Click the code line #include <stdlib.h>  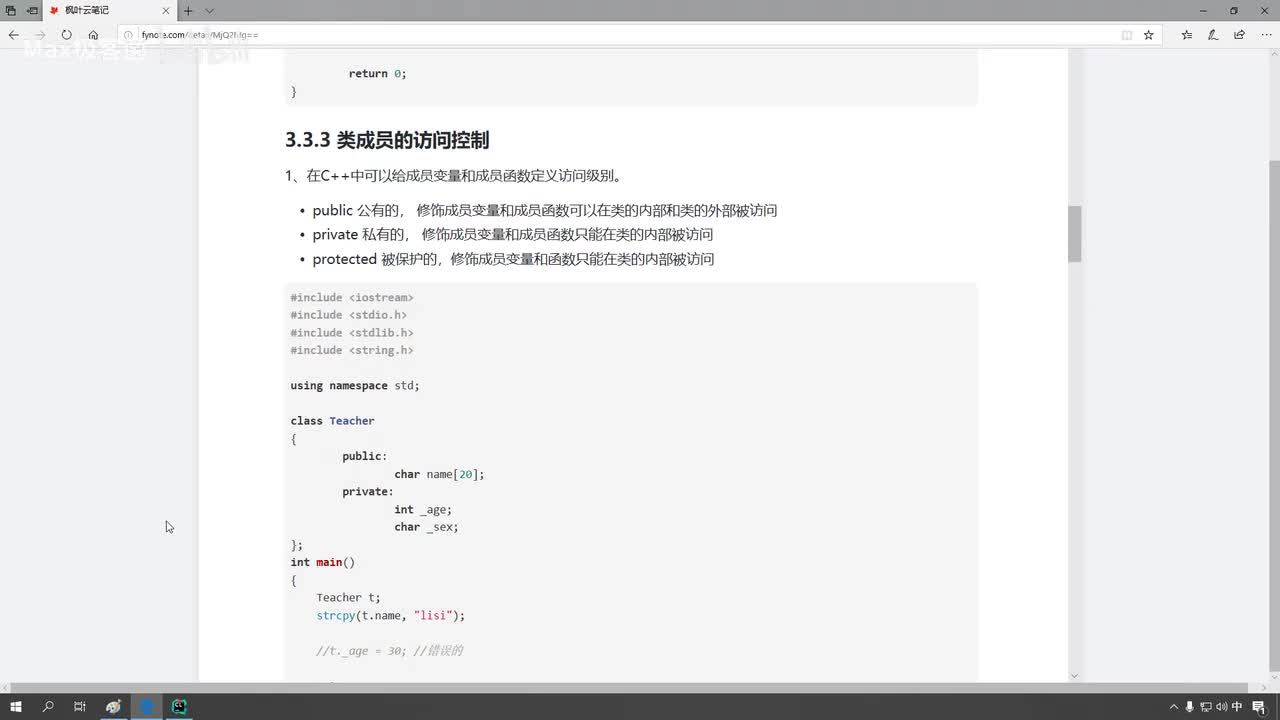(x=352, y=332)
